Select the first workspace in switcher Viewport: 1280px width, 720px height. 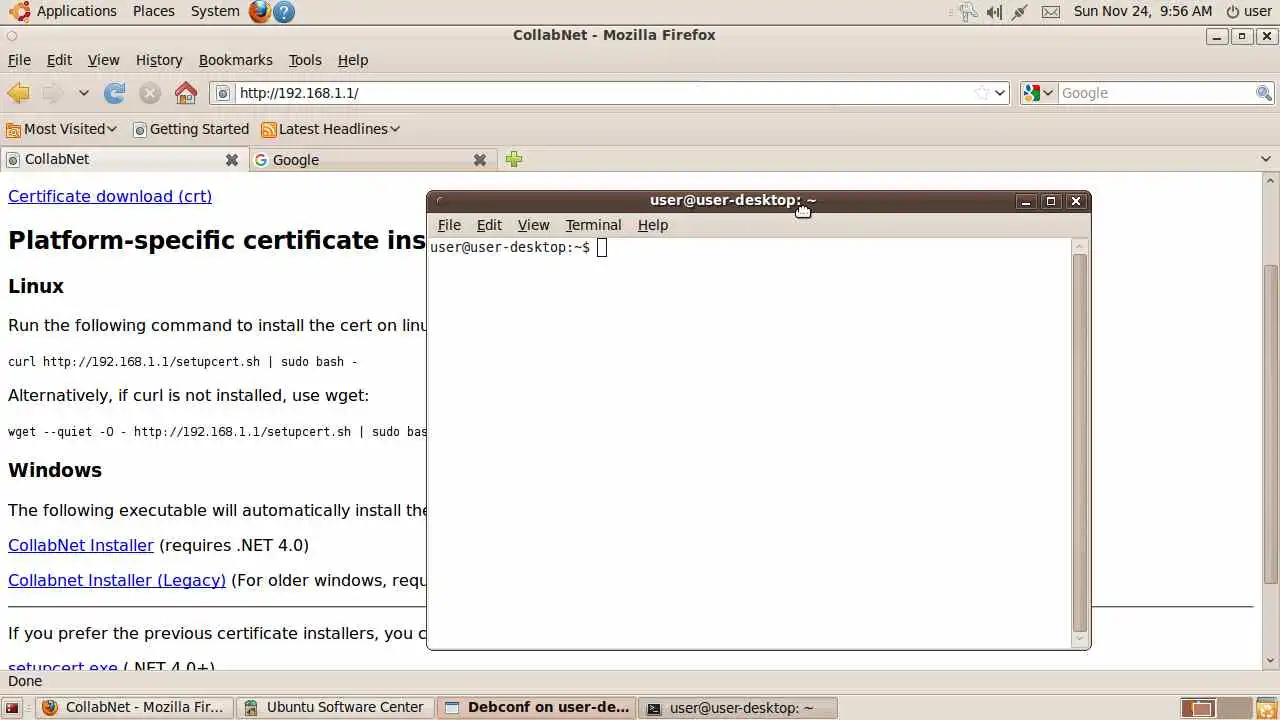coord(1198,708)
